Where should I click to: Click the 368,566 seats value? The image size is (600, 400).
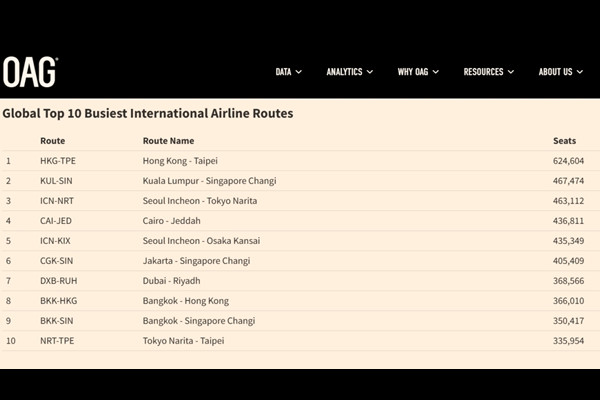click(x=568, y=281)
